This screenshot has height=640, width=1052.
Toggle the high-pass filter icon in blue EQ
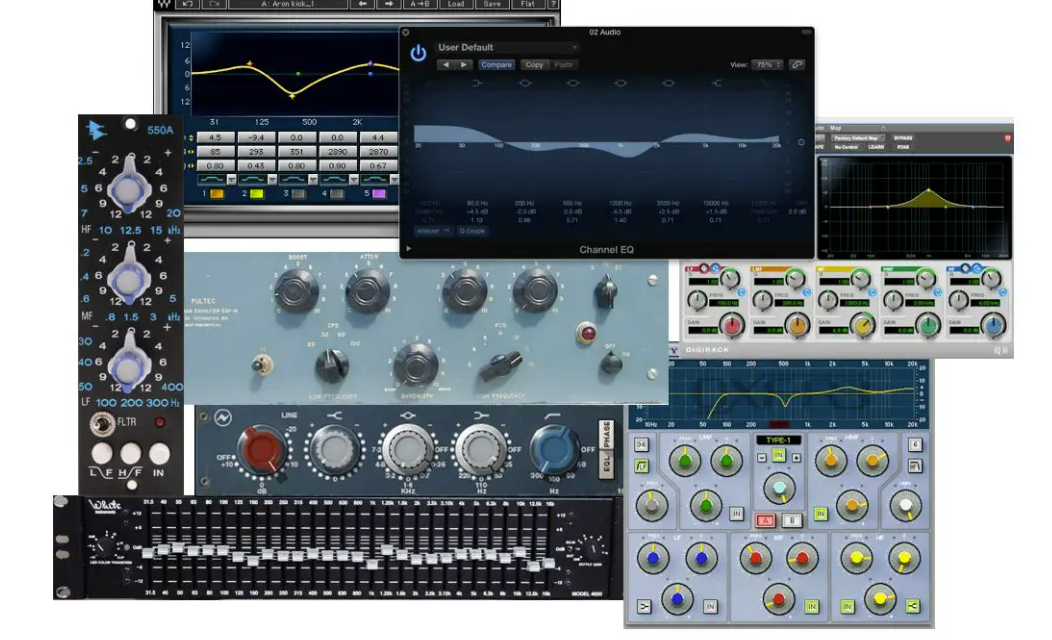coord(642,465)
